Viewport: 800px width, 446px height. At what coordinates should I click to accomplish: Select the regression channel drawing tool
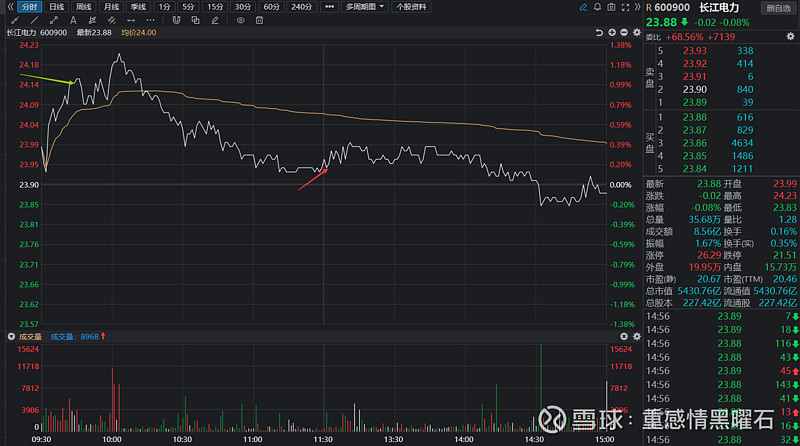(92, 20)
